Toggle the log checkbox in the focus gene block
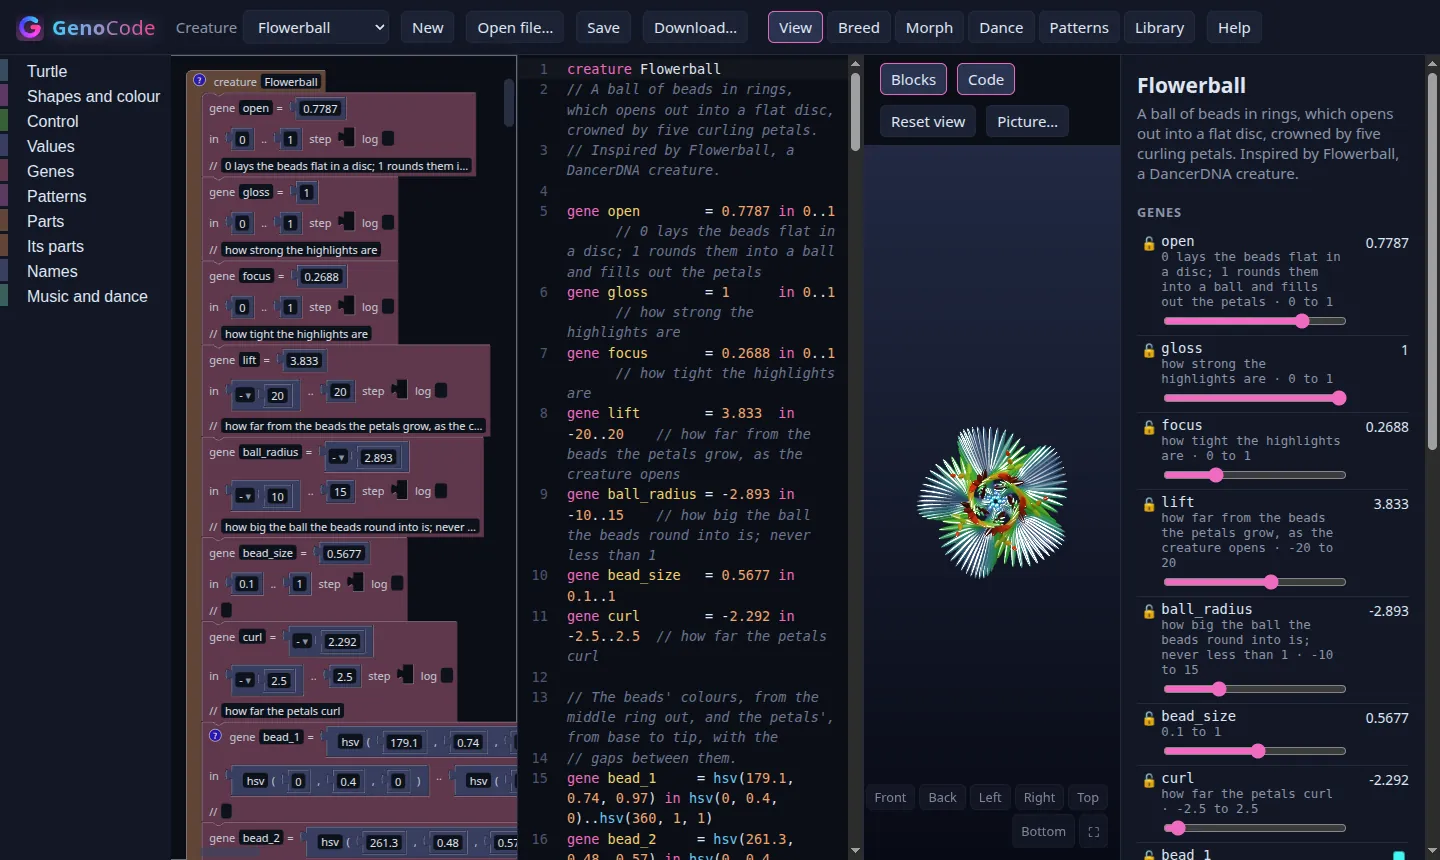This screenshot has width=1440, height=860. tap(388, 307)
